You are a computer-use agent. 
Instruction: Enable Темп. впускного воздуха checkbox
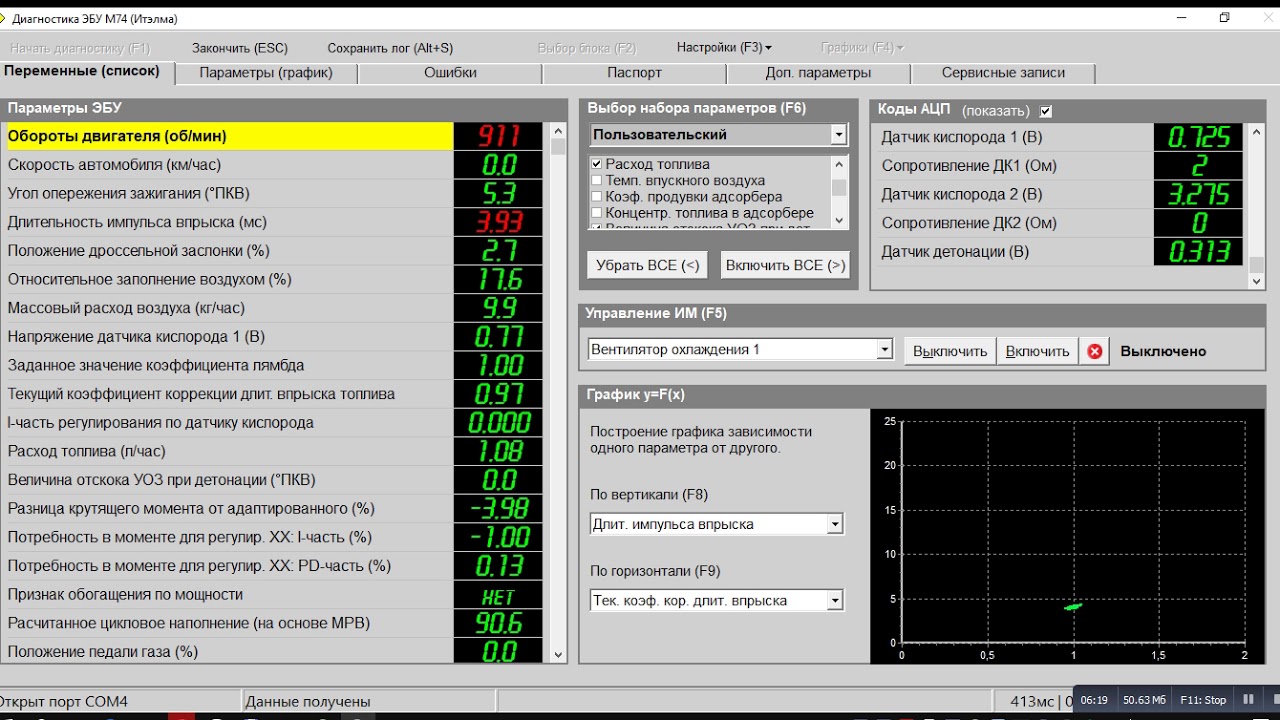[x=597, y=181]
